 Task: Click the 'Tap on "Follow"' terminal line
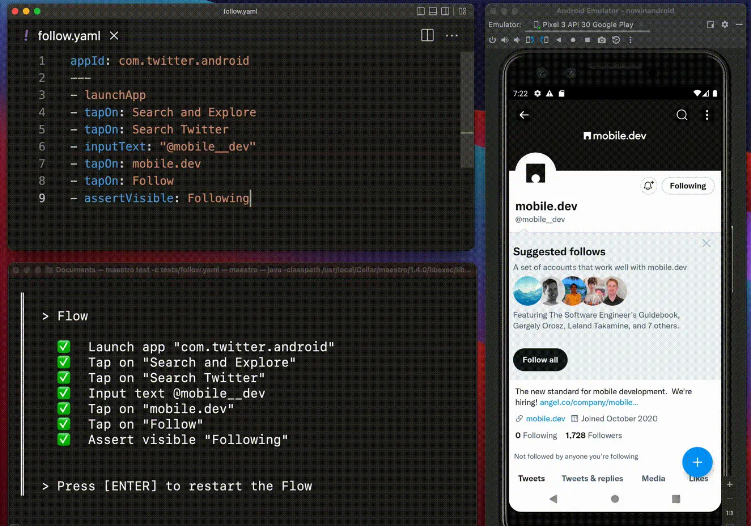(x=145, y=424)
